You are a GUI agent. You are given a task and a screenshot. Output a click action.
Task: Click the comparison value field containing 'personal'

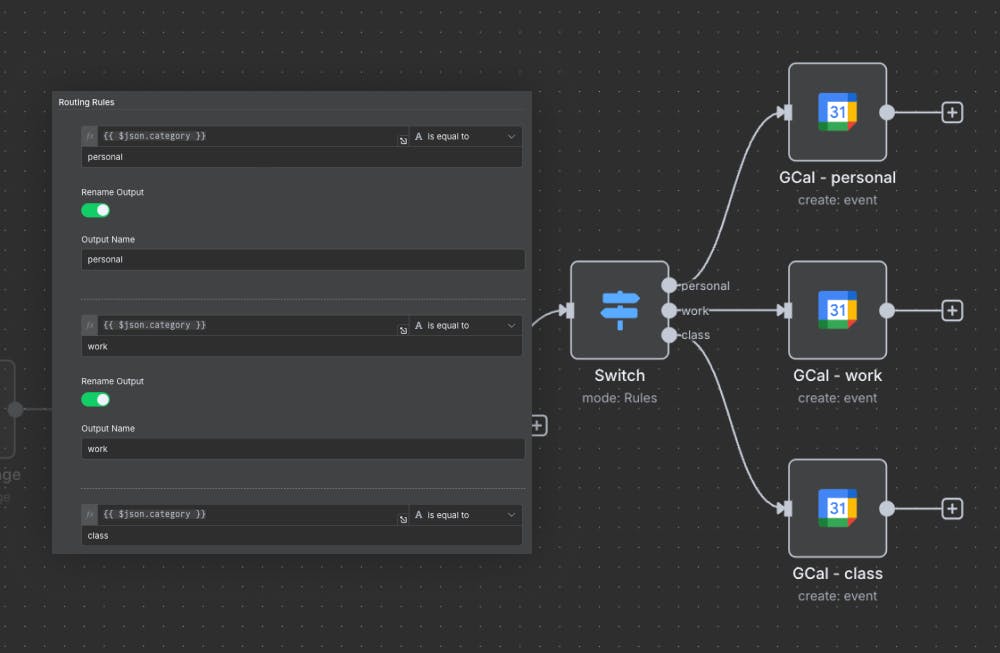[302, 157]
